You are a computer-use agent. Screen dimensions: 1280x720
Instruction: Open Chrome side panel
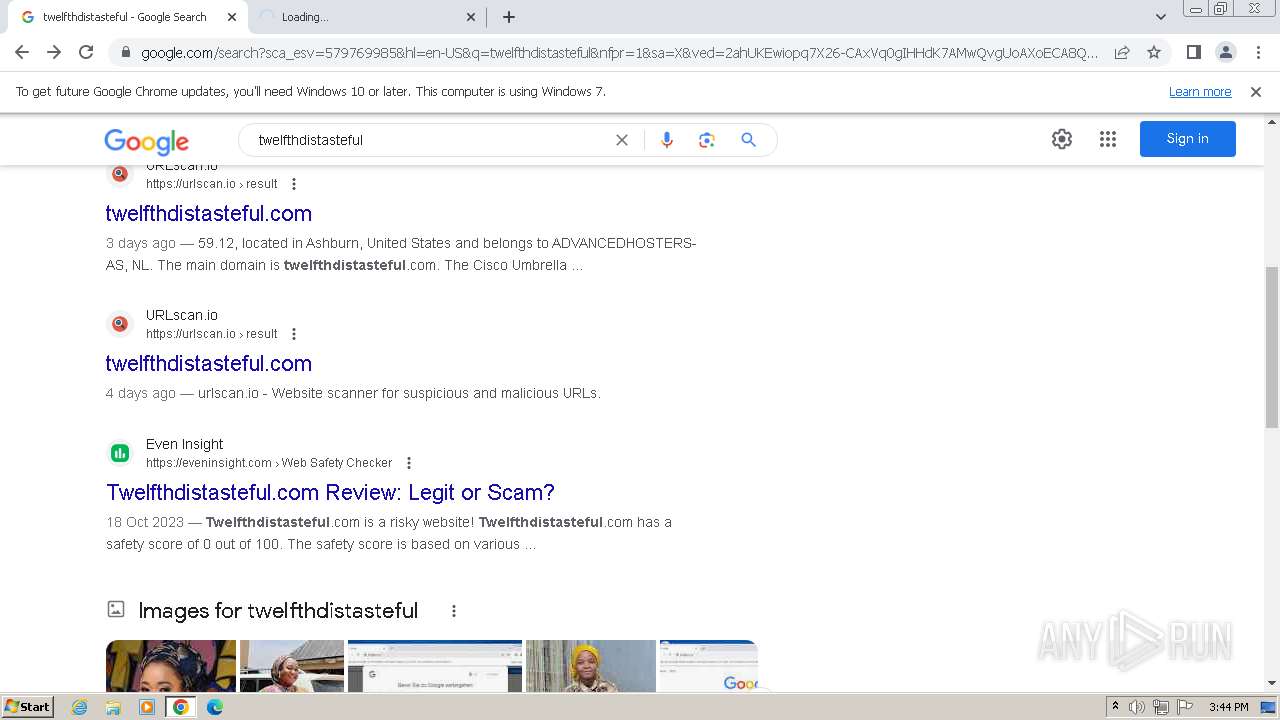pyautogui.click(x=1194, y=52)
